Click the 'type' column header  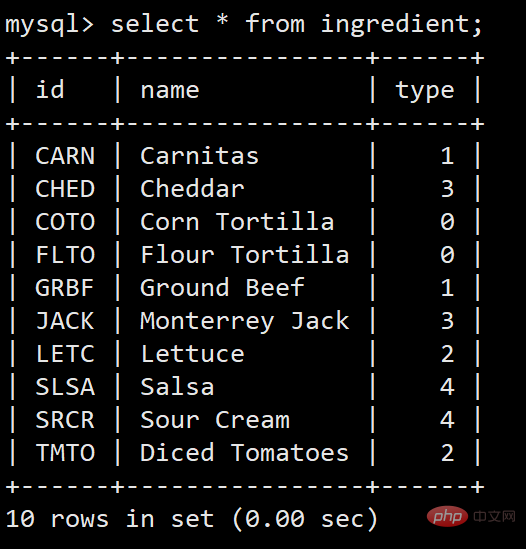point(425,91)
